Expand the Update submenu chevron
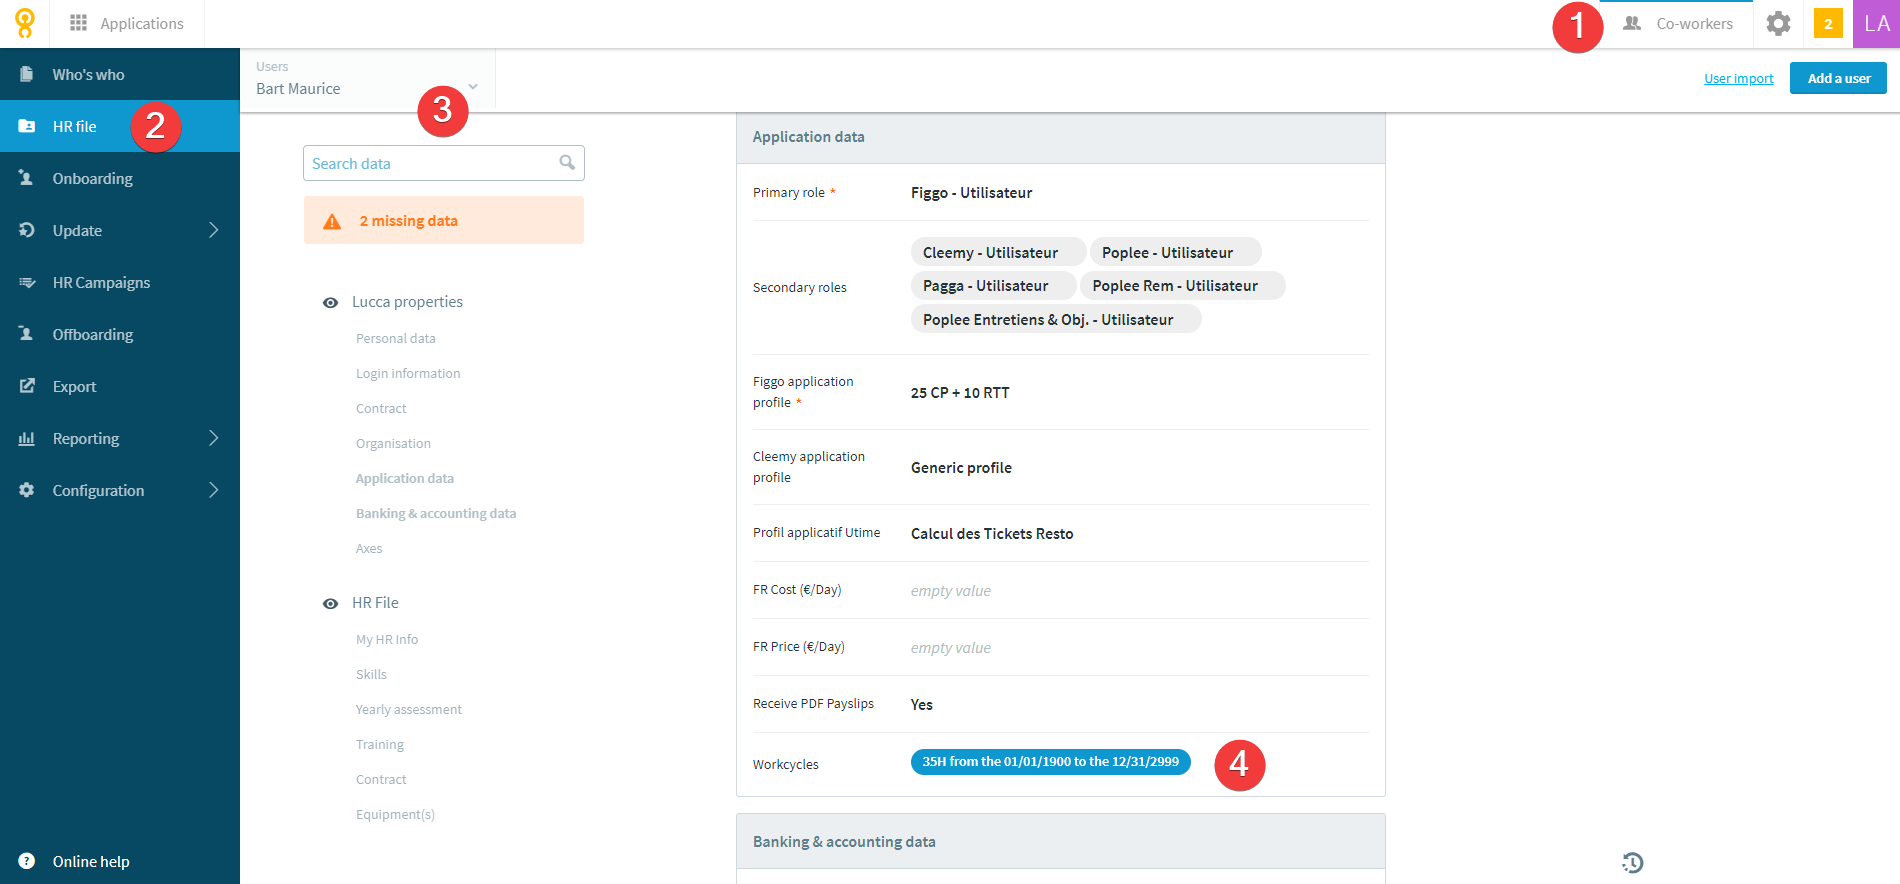Viewport: 1900px width, 884px height. pyautogui.click(x=213, y=230)
